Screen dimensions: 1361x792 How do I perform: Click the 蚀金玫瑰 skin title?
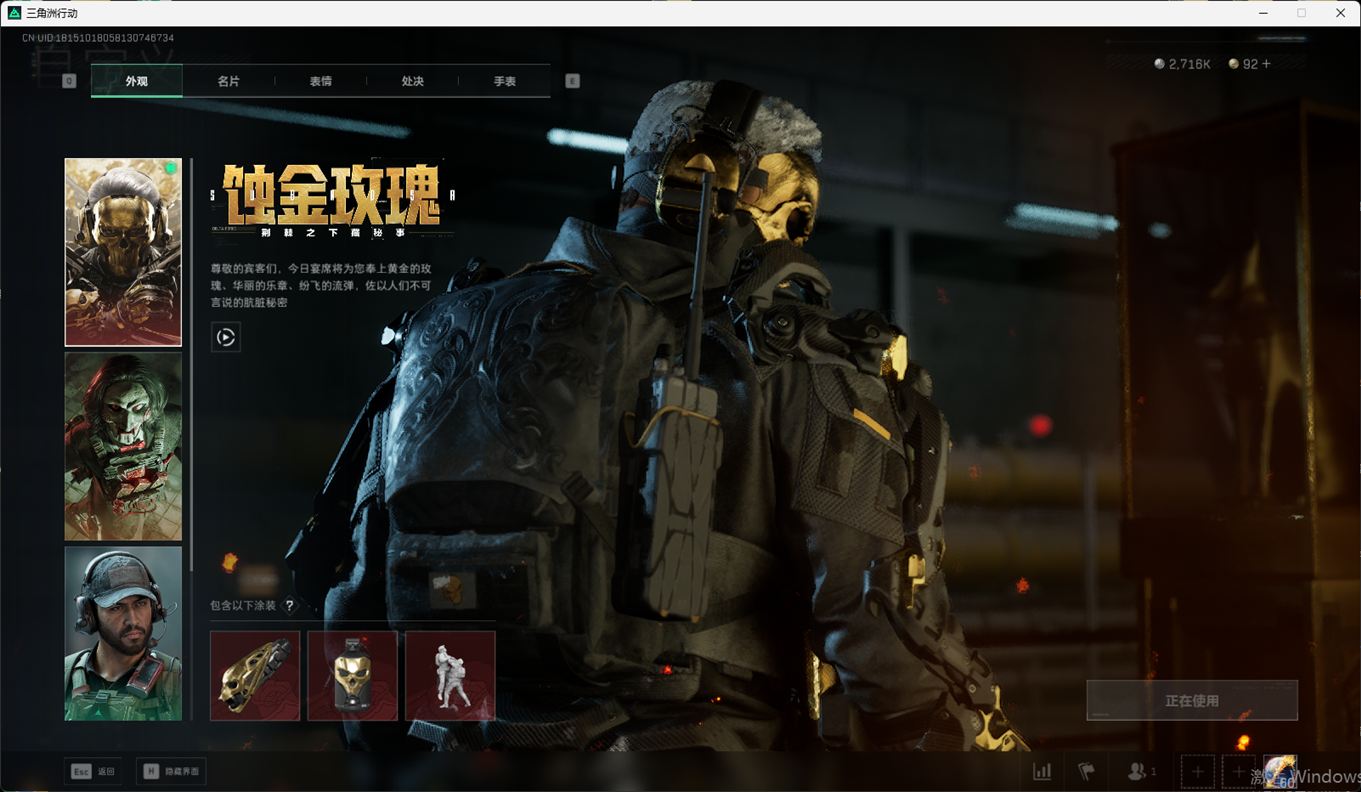332,196
